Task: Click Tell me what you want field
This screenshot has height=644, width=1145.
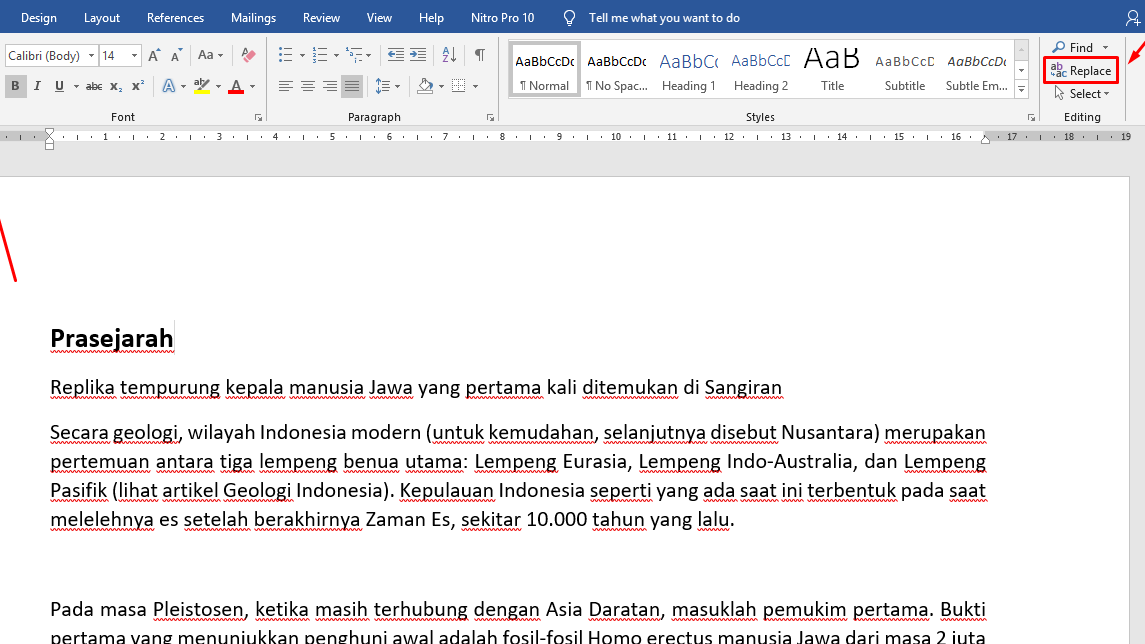Action: [x=664, y=18]
